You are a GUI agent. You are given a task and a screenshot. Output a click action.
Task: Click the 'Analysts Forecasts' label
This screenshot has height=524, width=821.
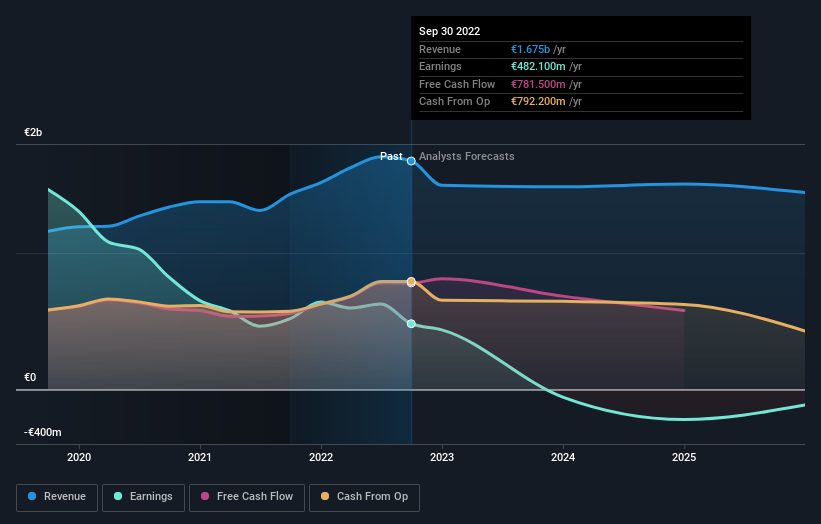point(467,157)
